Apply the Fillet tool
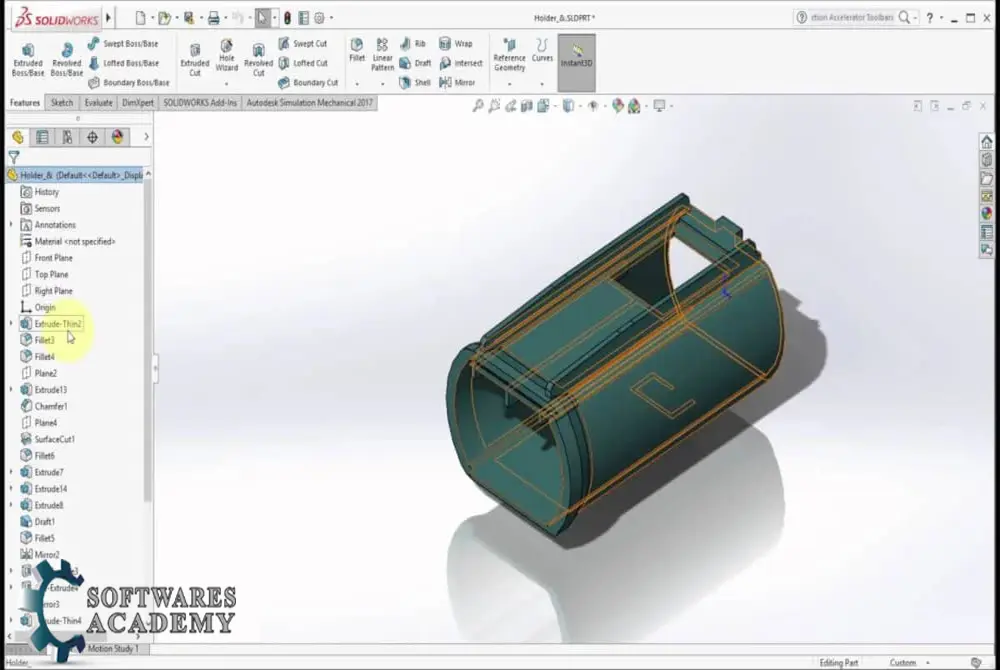 point(357,50)
